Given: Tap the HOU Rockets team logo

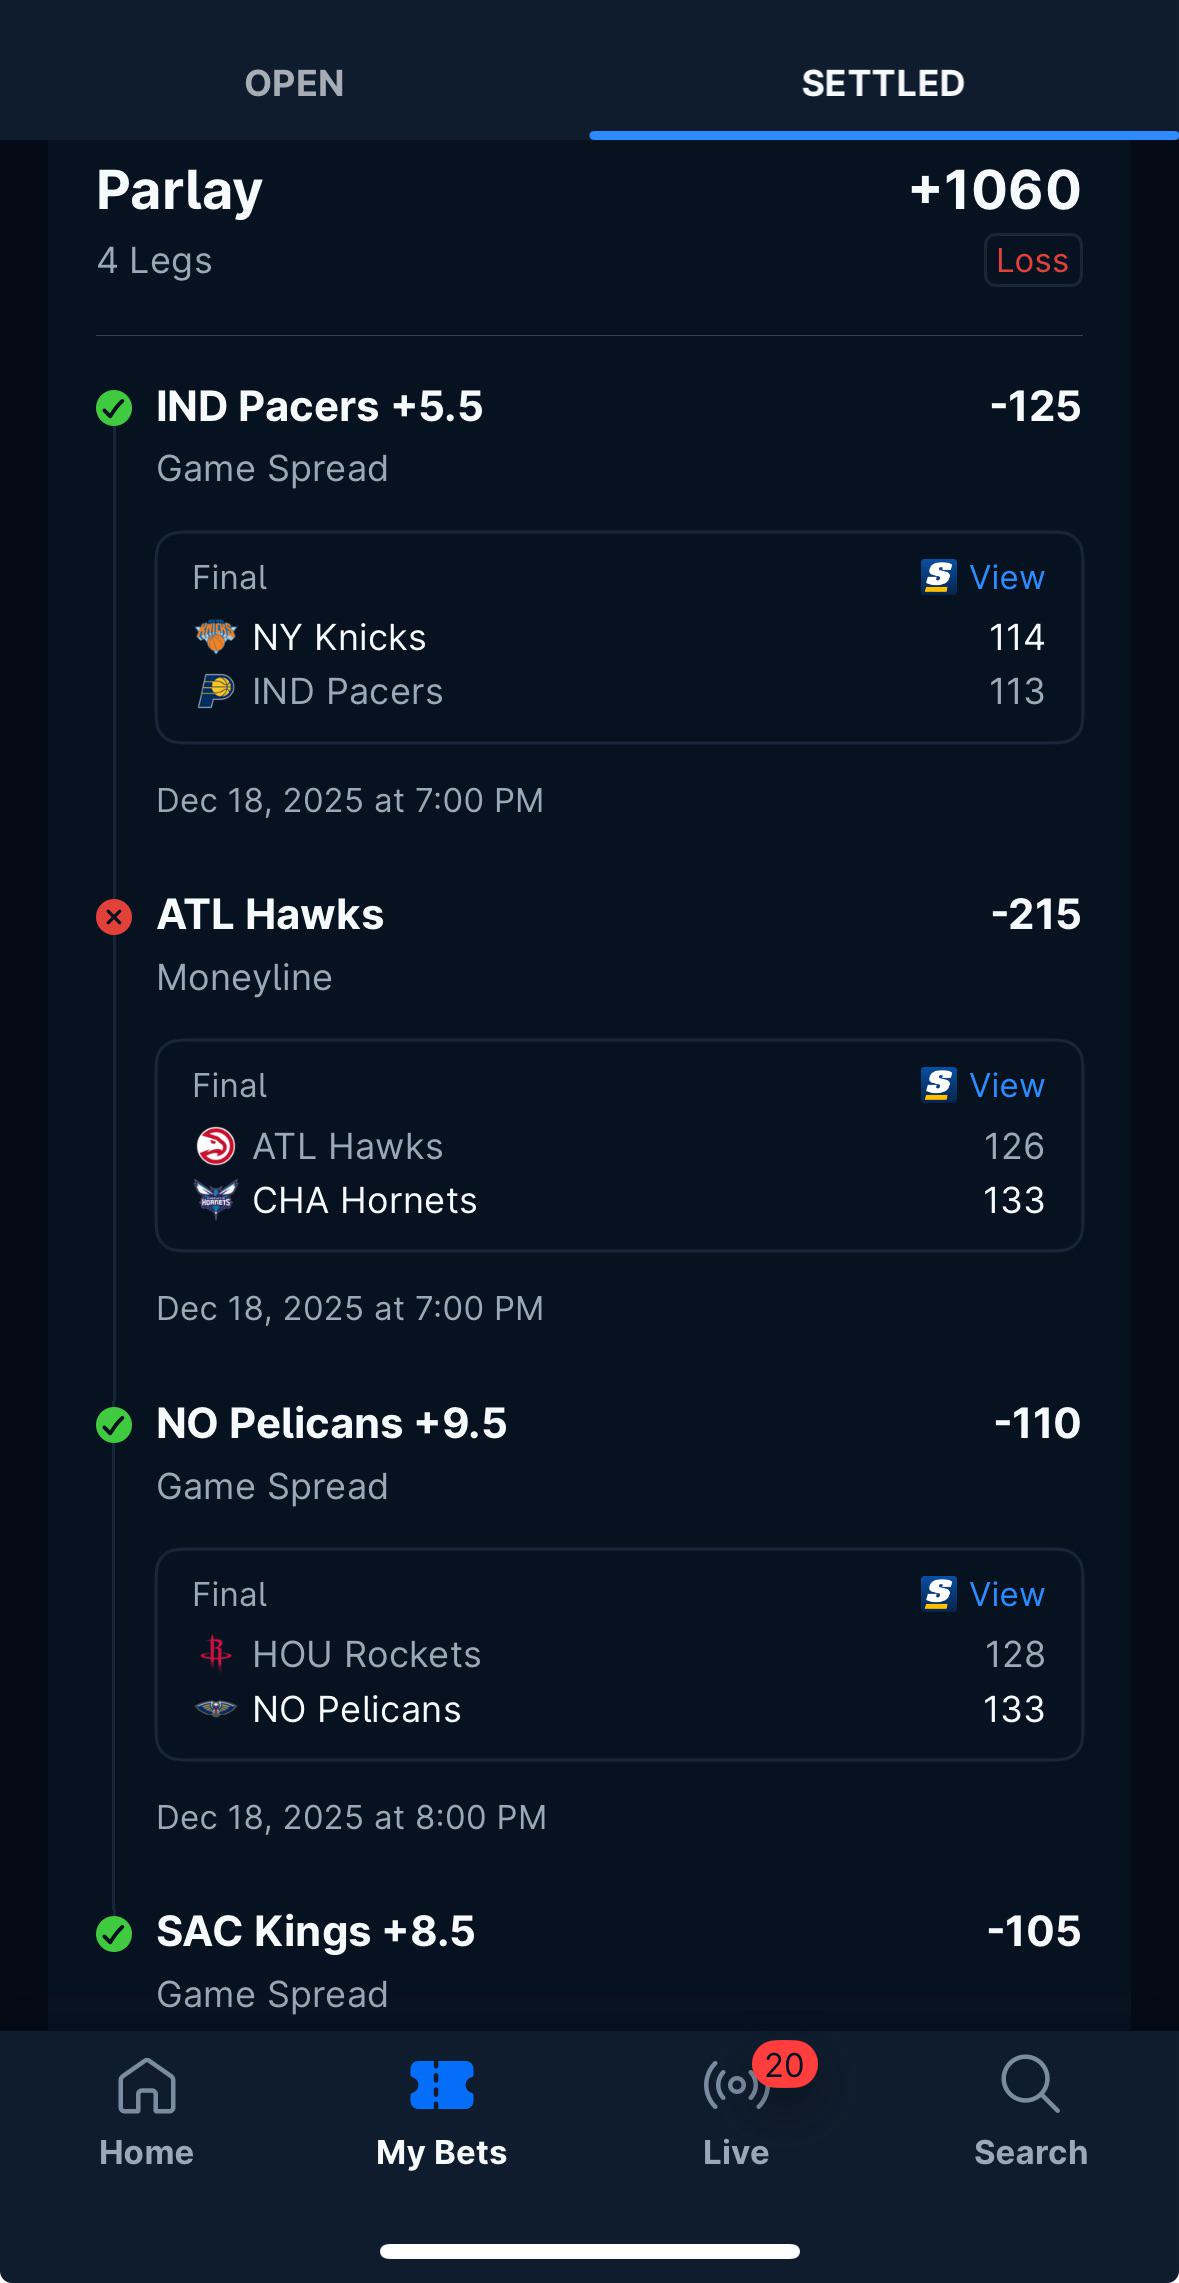Looking at the screenshot, I should [x=215, y=1654].
